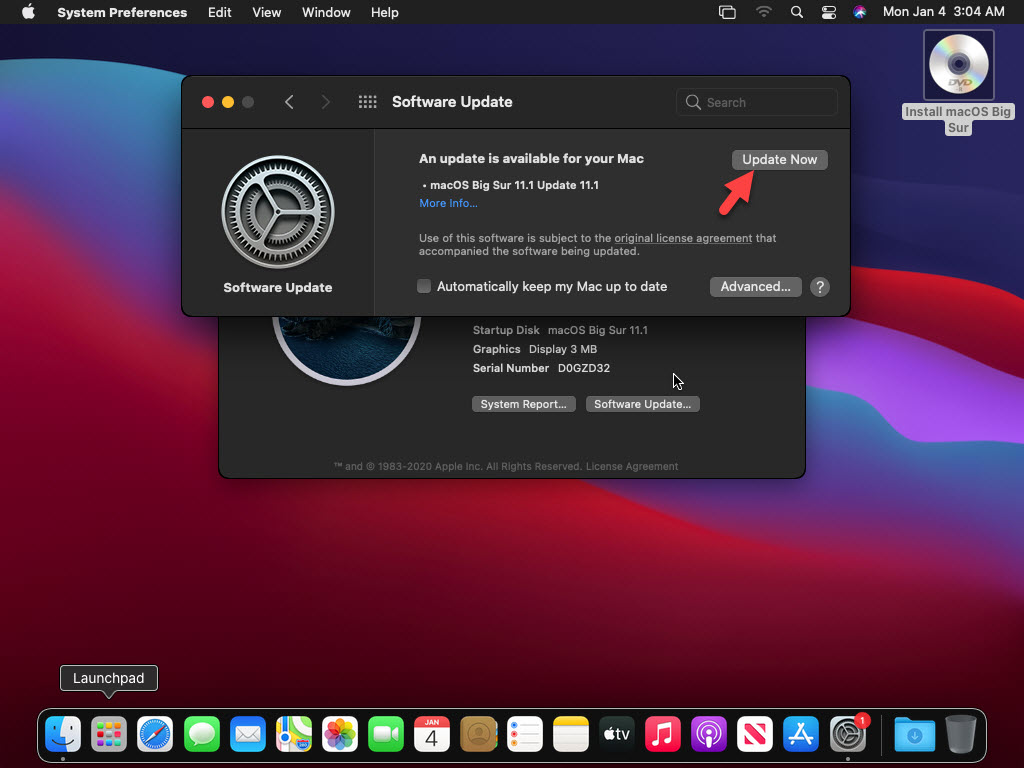
Task: Open Calendar app in the Dock
Action: point(432,734)
